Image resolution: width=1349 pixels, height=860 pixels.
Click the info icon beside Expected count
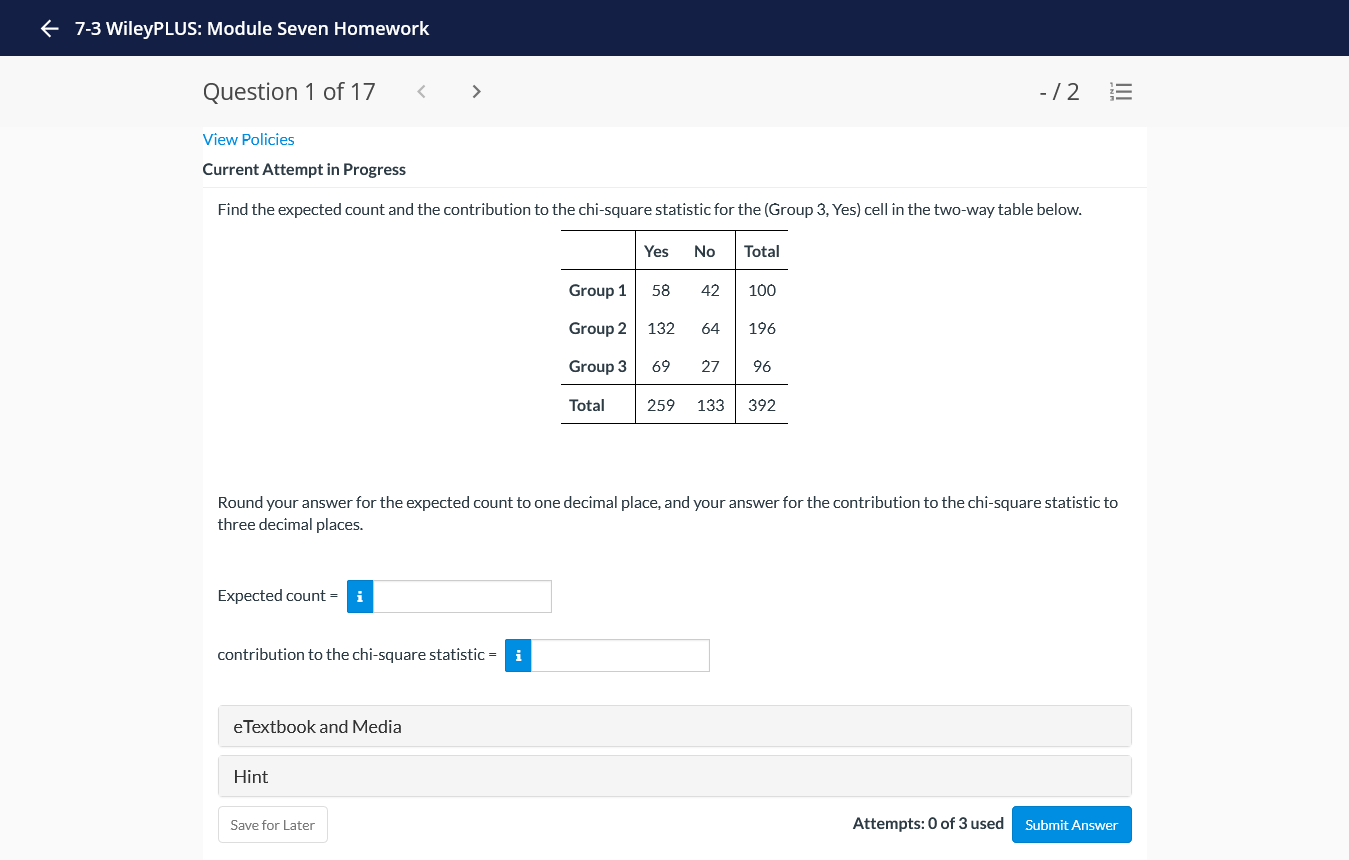(x=359, y=596)
